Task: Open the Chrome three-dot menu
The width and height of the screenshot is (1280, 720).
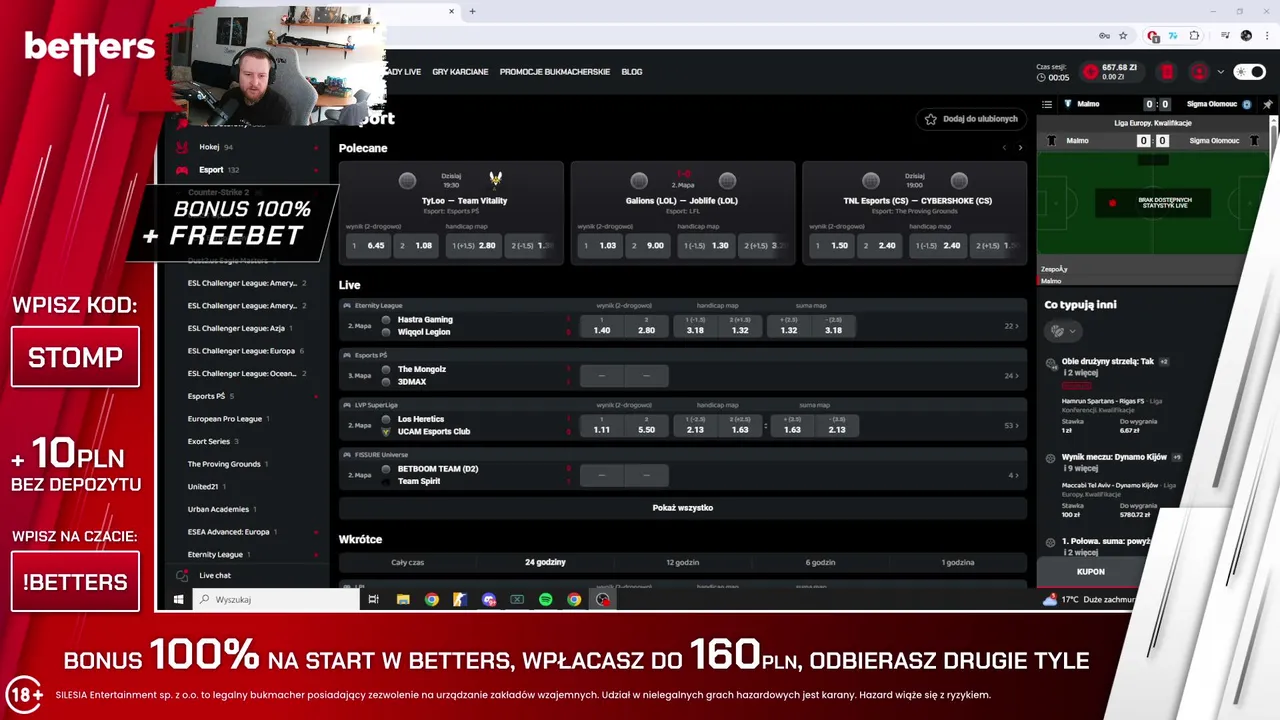Action: point(1266,35)
